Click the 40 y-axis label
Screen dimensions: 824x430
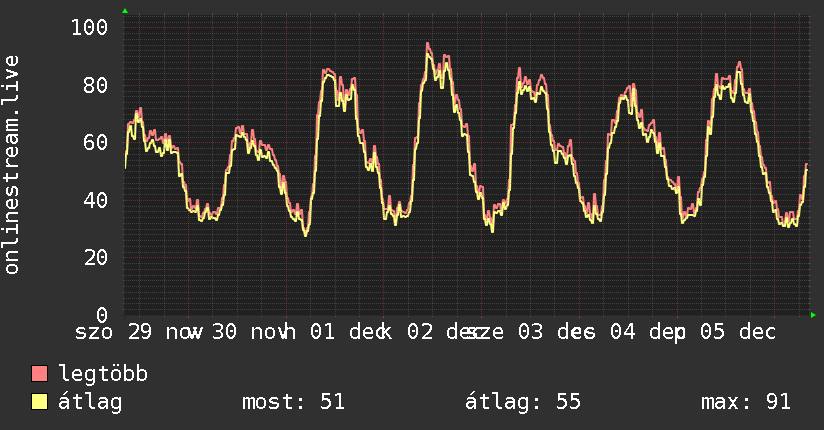pyautogui.click(x=95, y=200)
